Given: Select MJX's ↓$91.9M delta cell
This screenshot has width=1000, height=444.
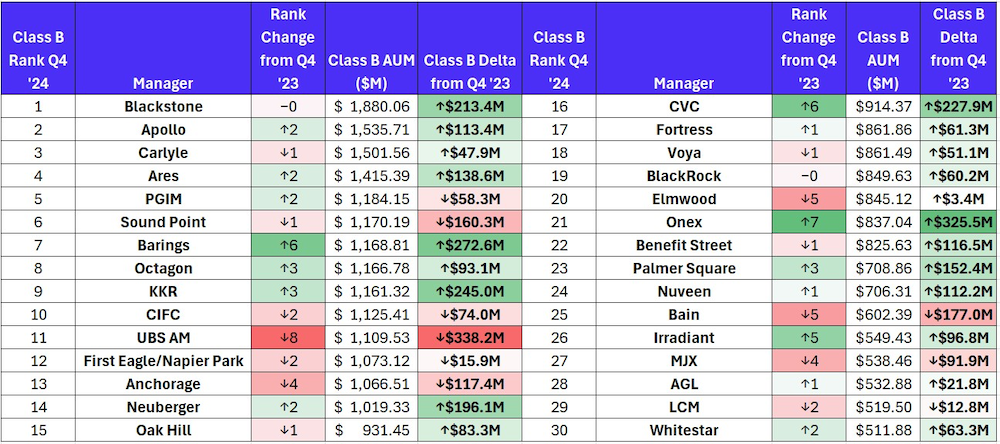Looking at the screenshot, I should [957, 361].
